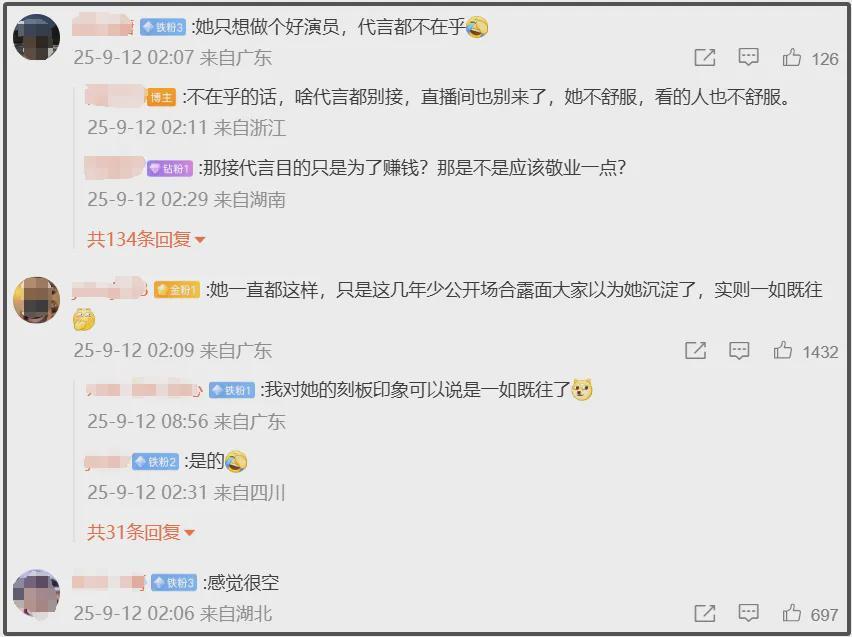The height and width of the screenshot is (637, 852).
Task: Open reply box on 感觉很空 comment
Action: pyautogui.click(x=748, y=614)
